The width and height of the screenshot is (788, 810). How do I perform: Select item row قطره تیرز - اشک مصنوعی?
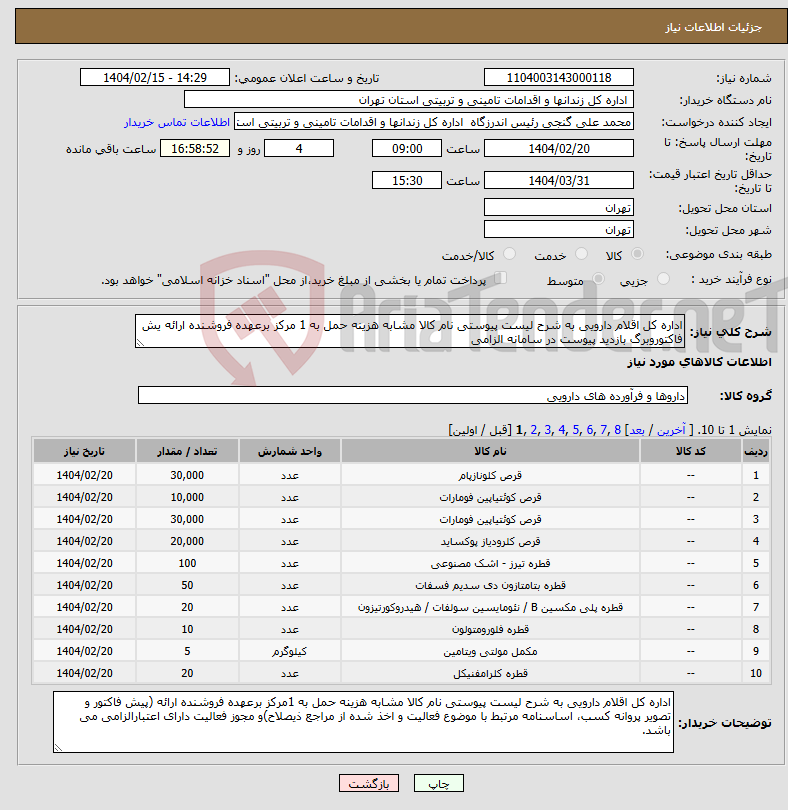point(401,563)
